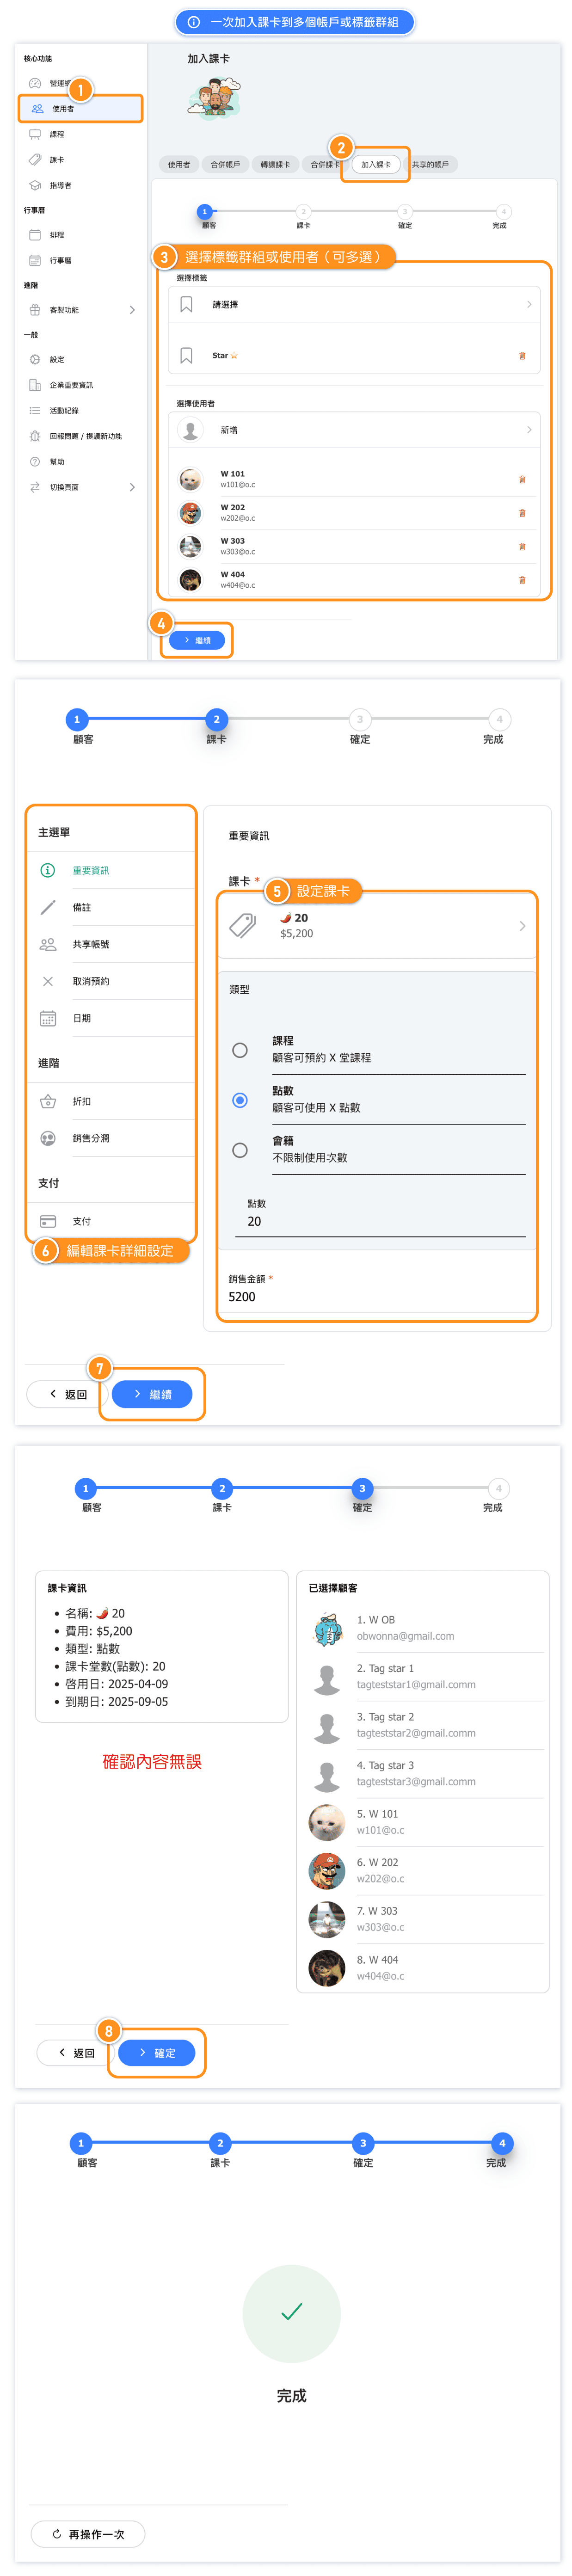
Task: Click the 指導者 instructor icon in sidebar
Action: click(35, 185)
